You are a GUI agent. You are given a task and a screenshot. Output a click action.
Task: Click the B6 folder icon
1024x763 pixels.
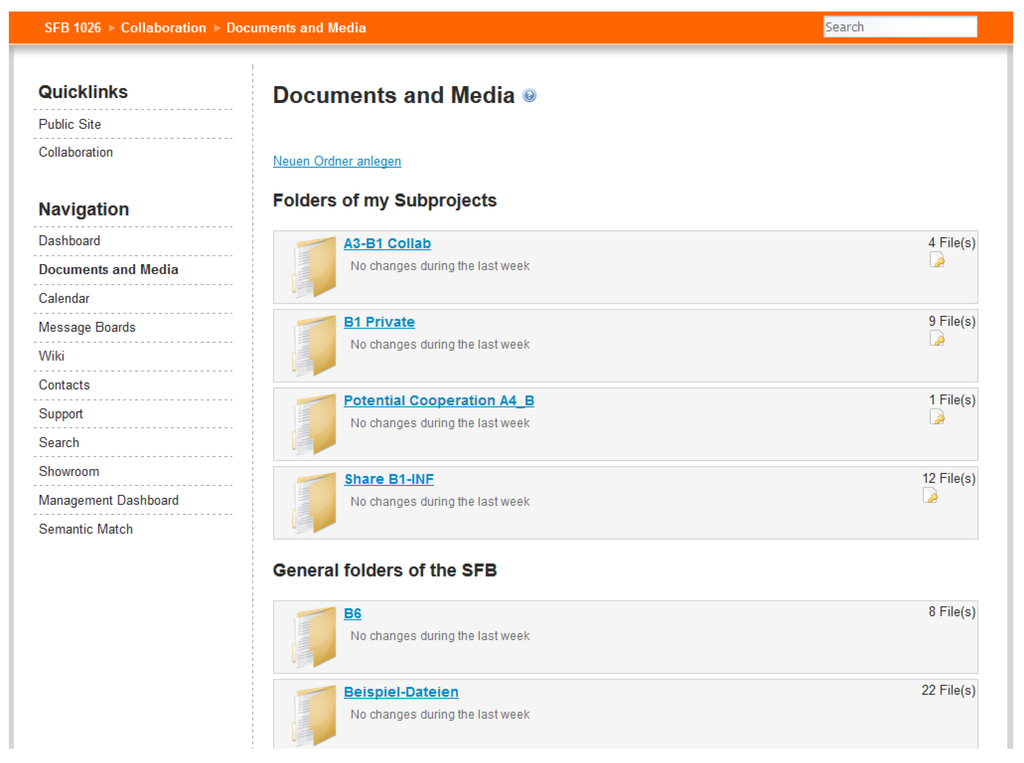(x=315, y=637)
